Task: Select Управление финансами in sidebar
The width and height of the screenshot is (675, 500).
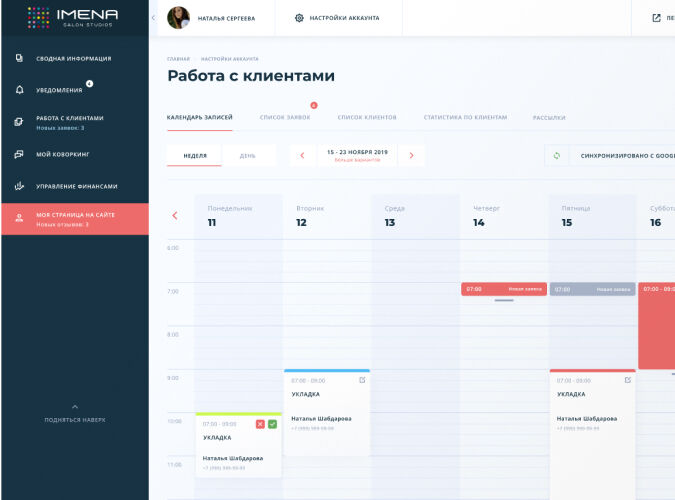Action: [x=77, y=186]
